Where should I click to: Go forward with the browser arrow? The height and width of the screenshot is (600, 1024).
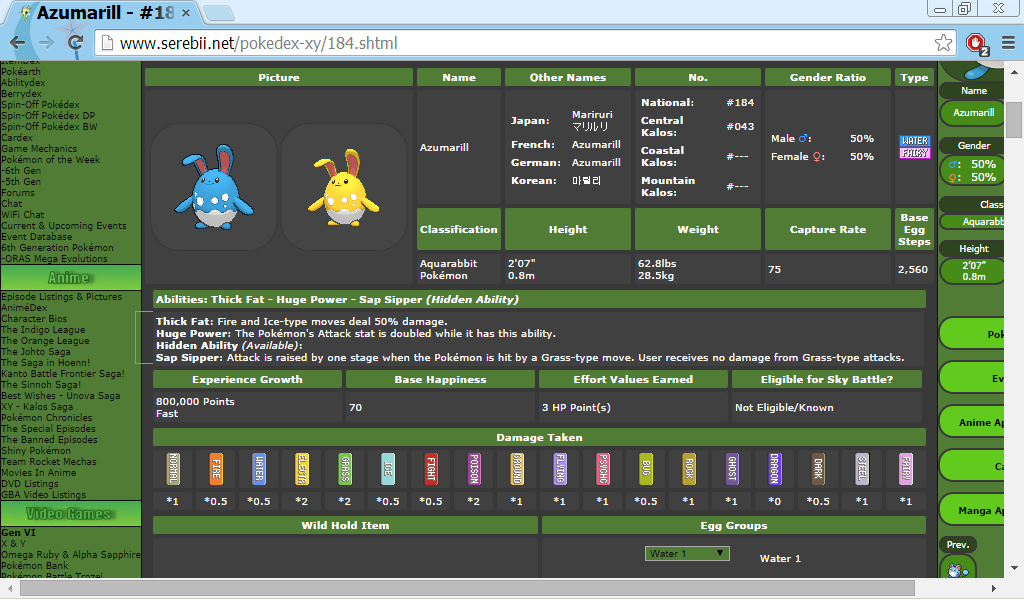click(46, 43)
